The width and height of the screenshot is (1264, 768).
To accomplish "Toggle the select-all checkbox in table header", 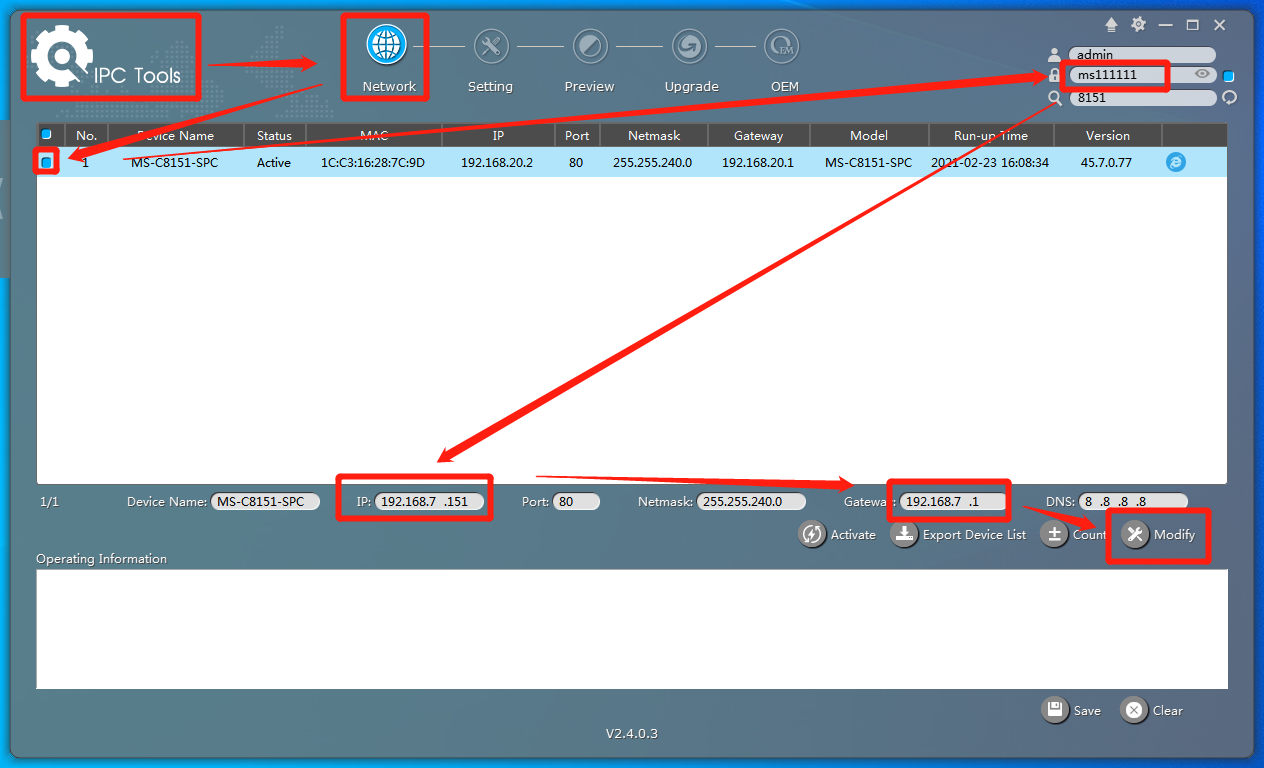I will click(x=46, y=134).
